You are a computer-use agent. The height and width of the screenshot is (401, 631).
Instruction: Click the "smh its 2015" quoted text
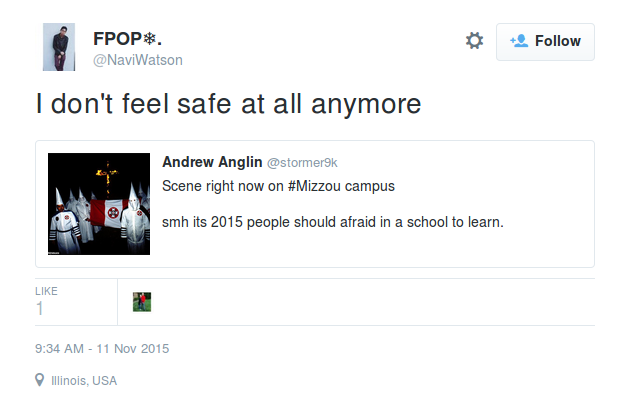pyautogui.click(x=332, y=221)
